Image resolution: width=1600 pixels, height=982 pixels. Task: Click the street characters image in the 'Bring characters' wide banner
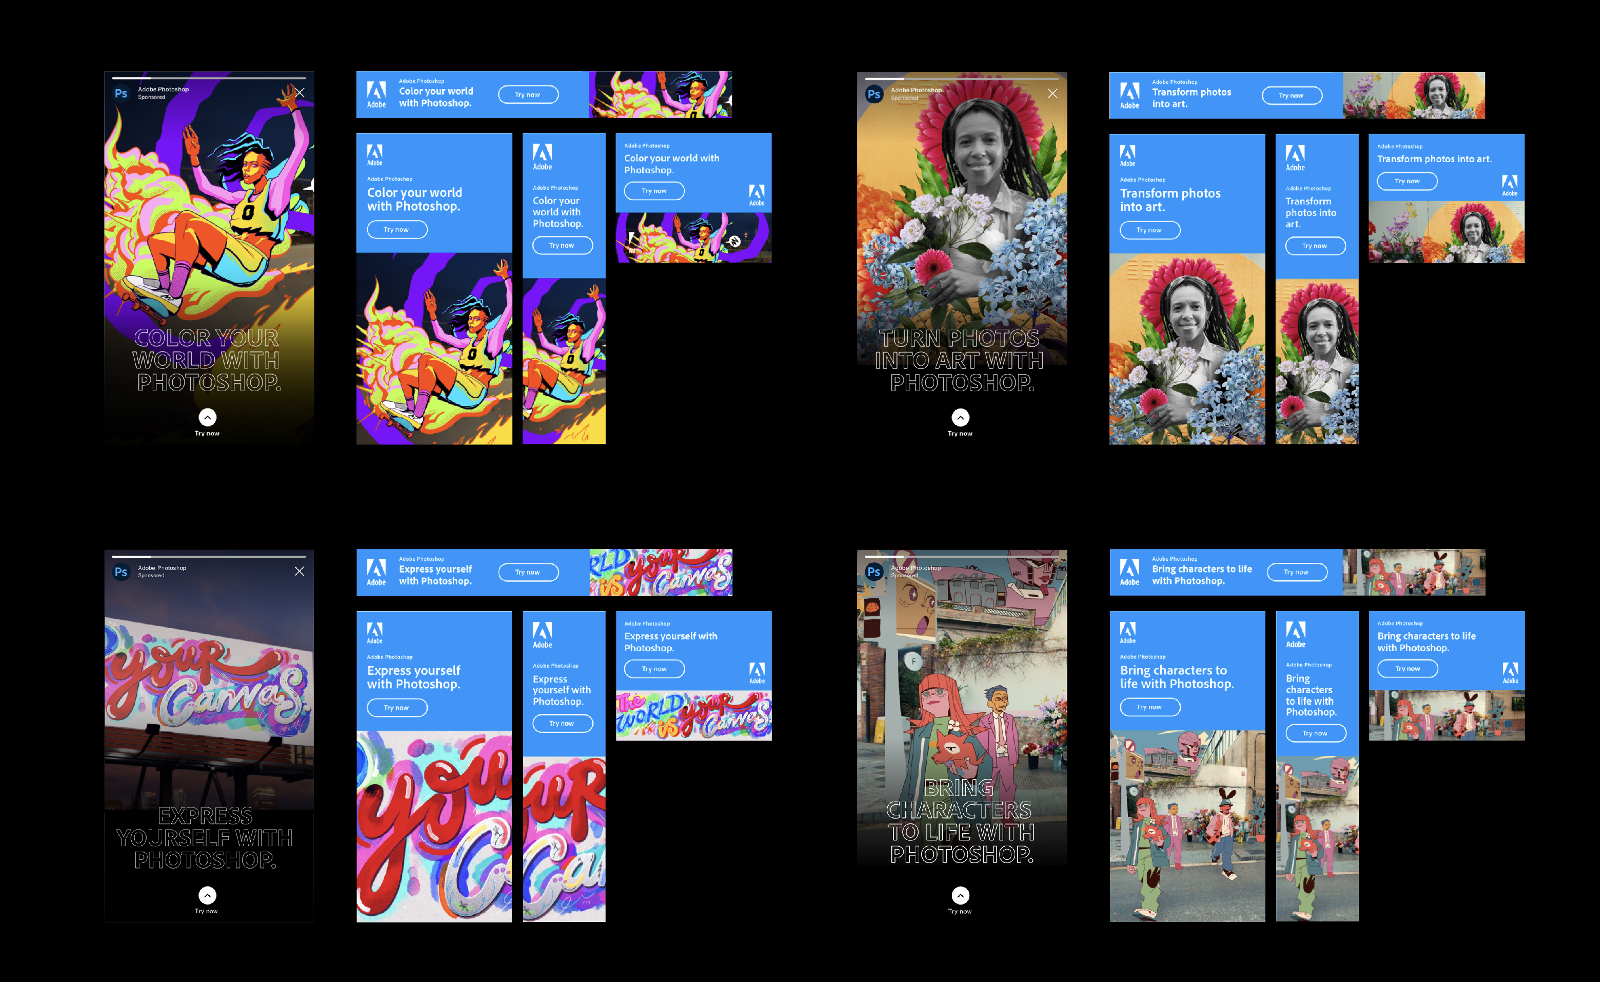tap(1413, 572)
